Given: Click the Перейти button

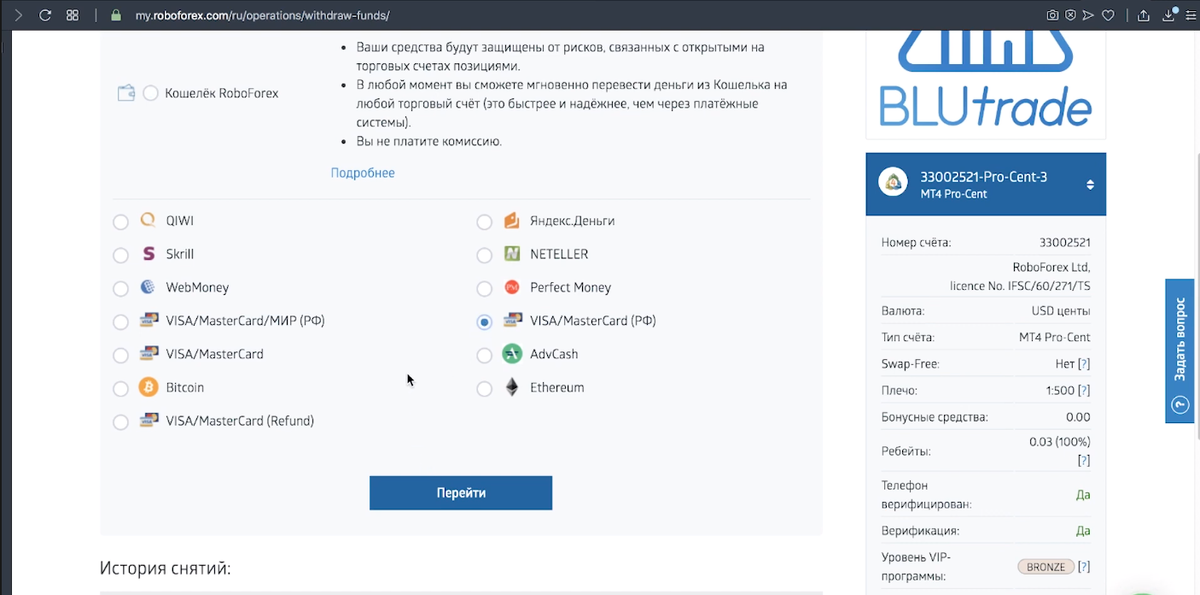Looking at the screenshot, I should pyautogui.click(x=461, y=493).
